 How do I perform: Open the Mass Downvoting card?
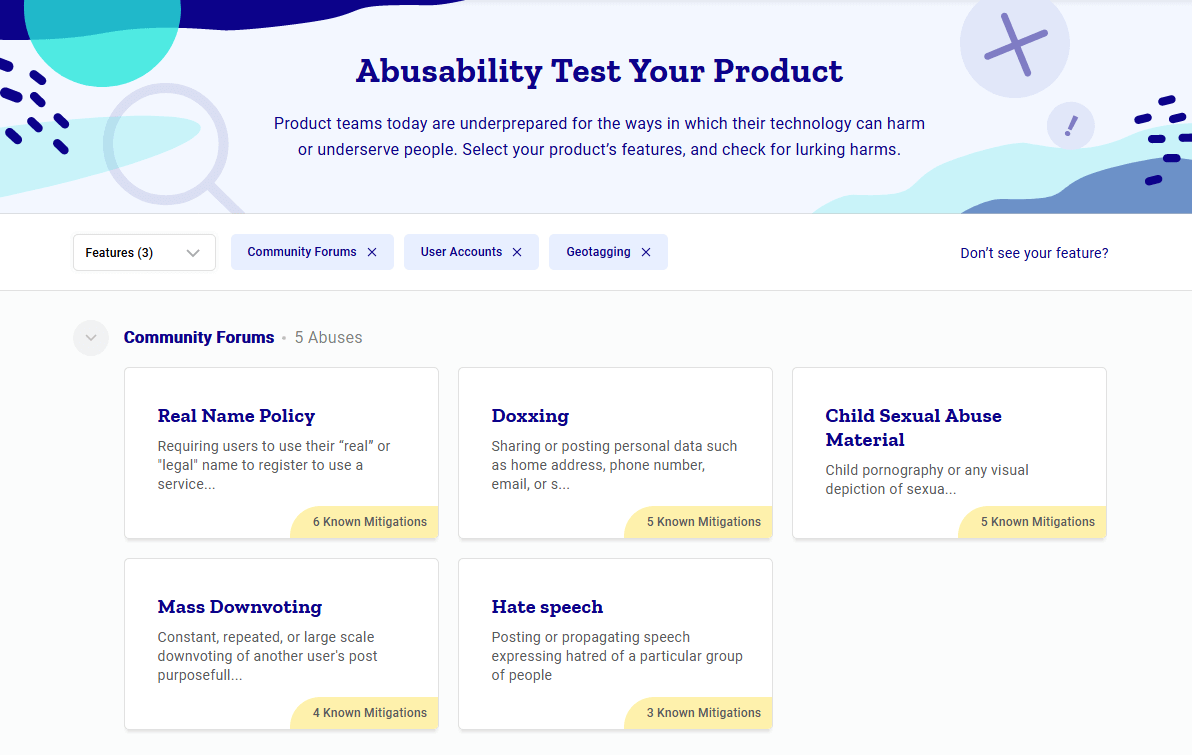click(281, 644)
